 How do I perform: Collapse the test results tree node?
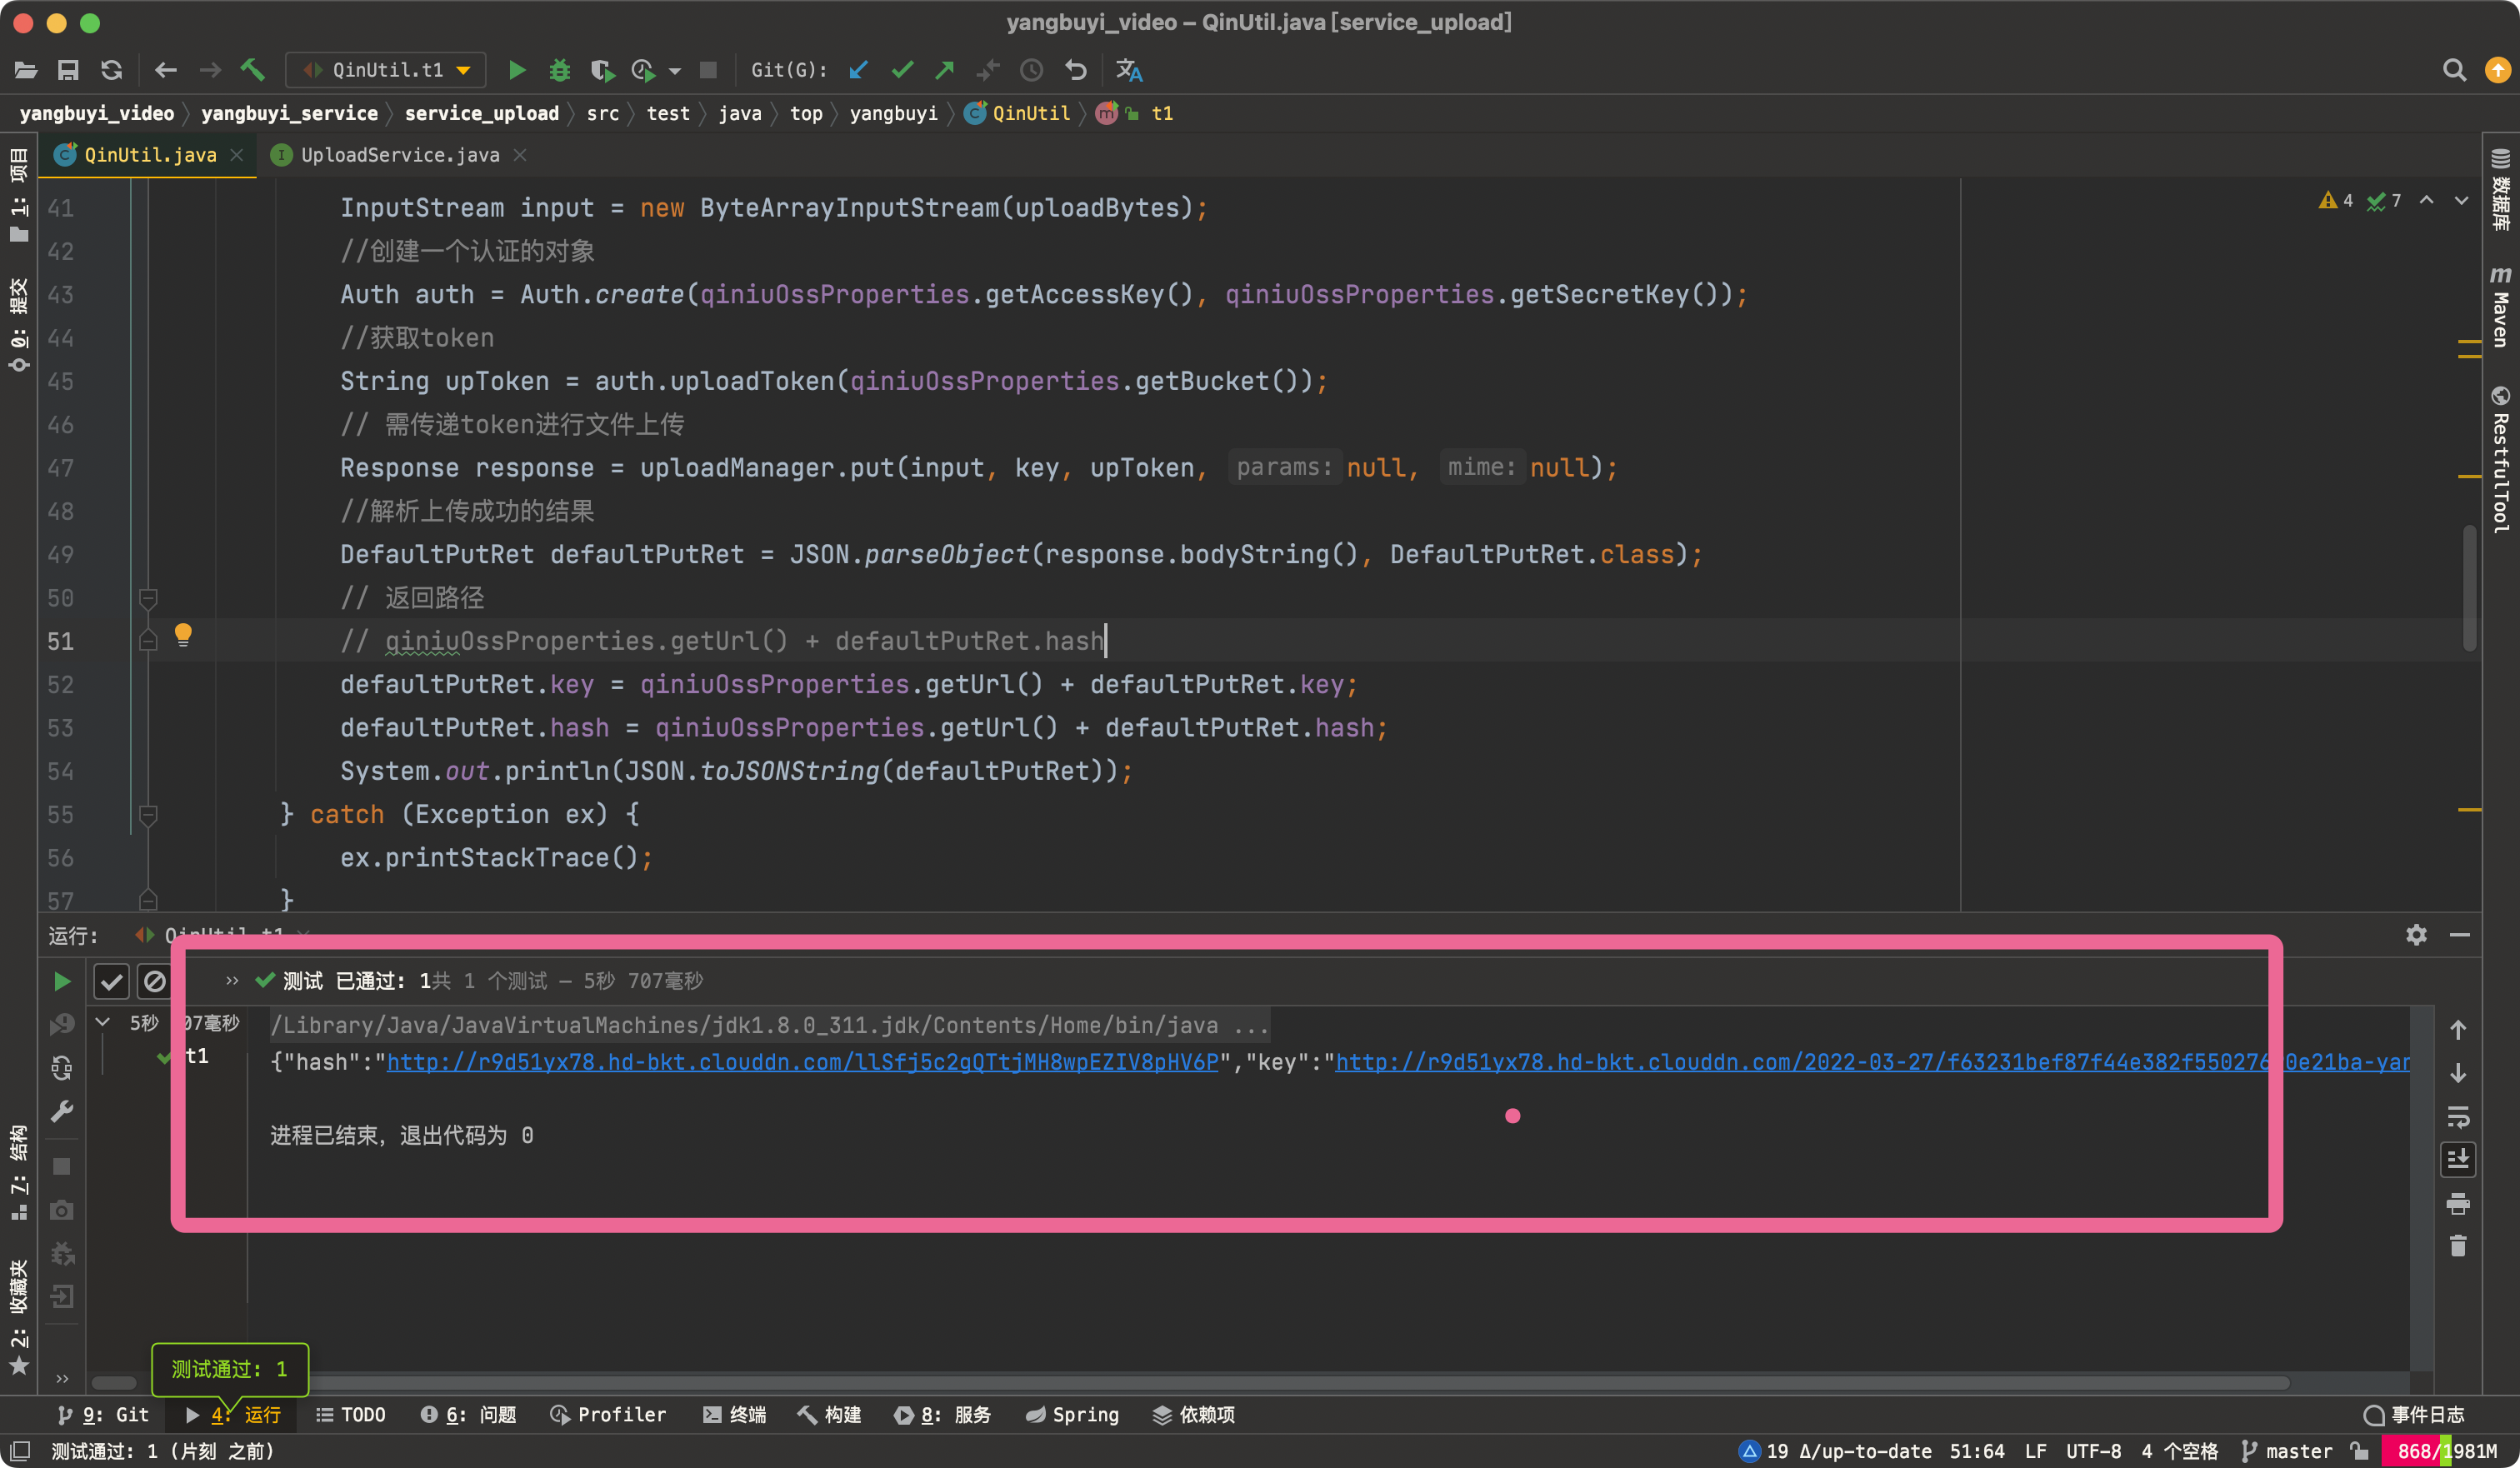click(x=102, y=1022)
